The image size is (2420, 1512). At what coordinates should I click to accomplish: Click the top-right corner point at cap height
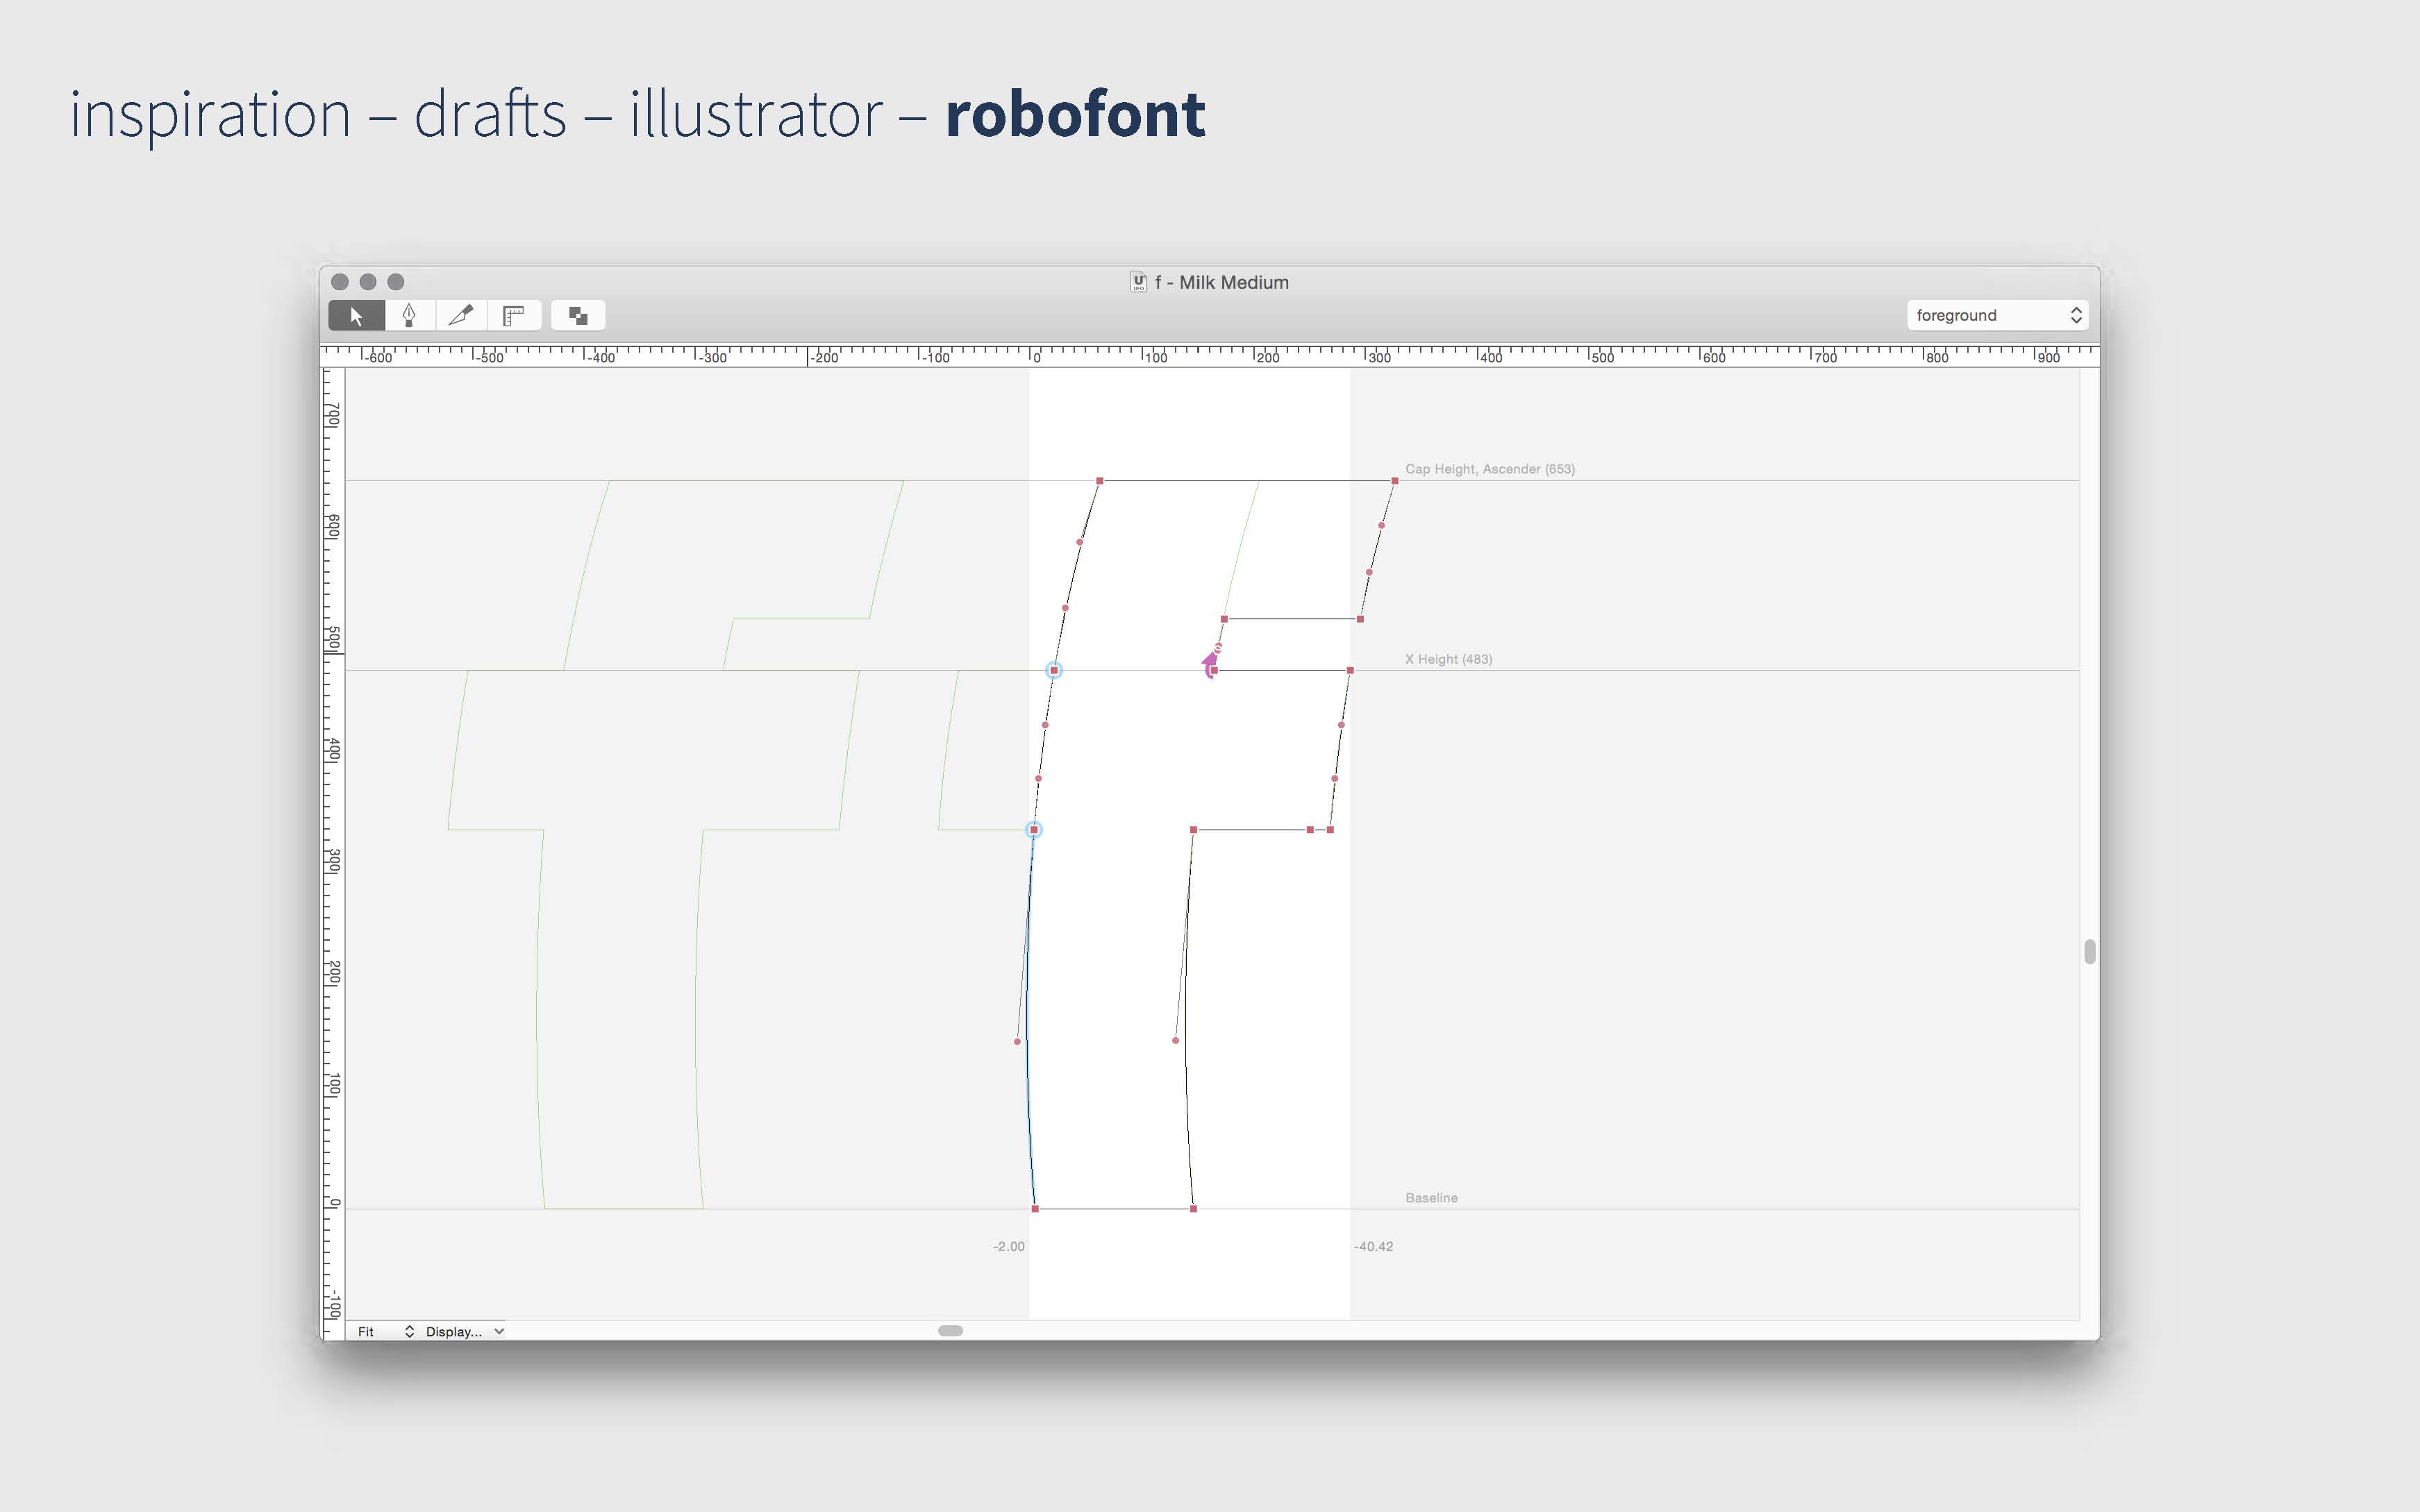[x=1395, y=481]
